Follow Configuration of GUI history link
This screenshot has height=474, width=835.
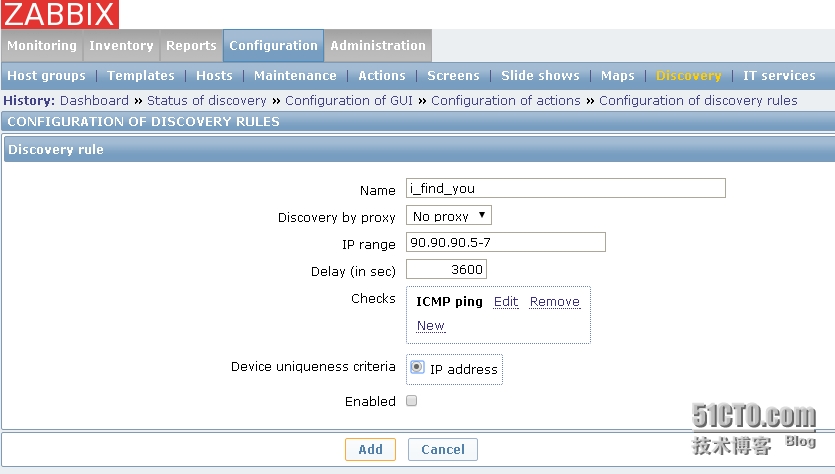[x=349, y=101]
